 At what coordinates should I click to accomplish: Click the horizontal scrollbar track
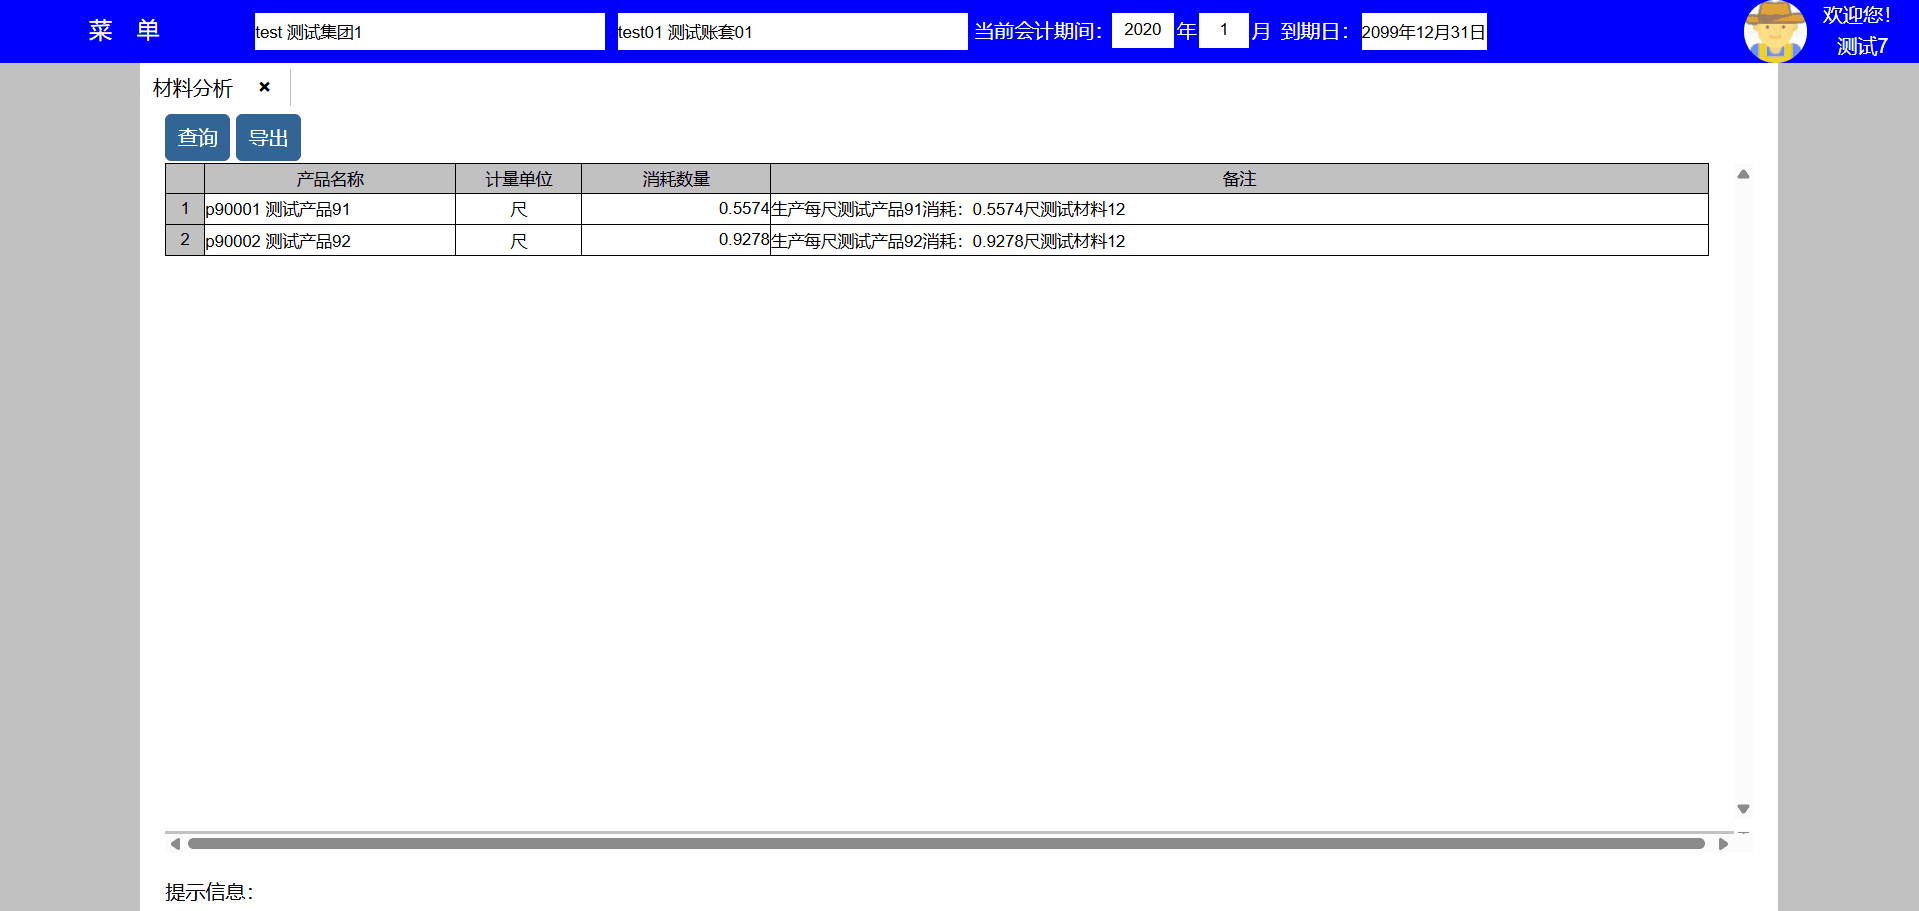point(945,844)
